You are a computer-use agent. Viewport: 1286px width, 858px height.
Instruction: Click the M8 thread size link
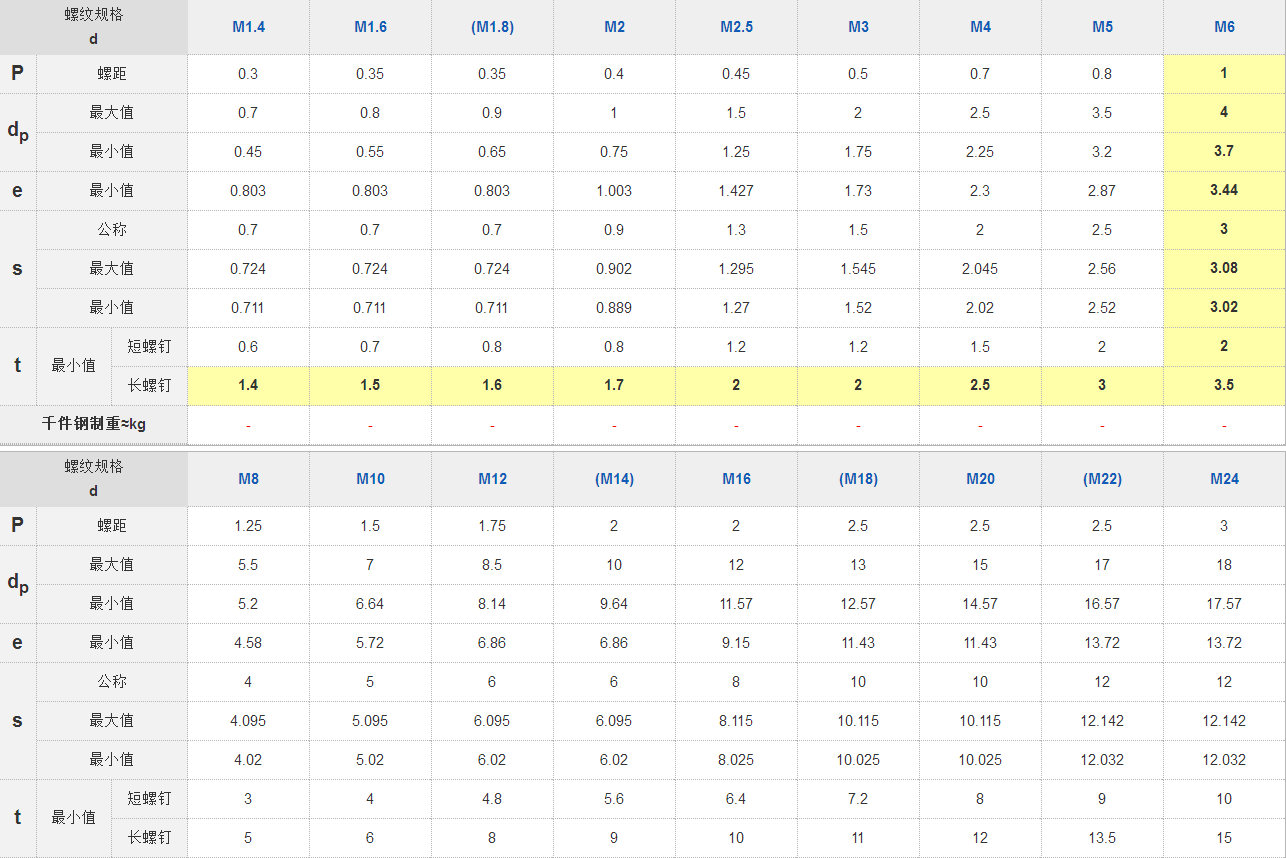248,479
